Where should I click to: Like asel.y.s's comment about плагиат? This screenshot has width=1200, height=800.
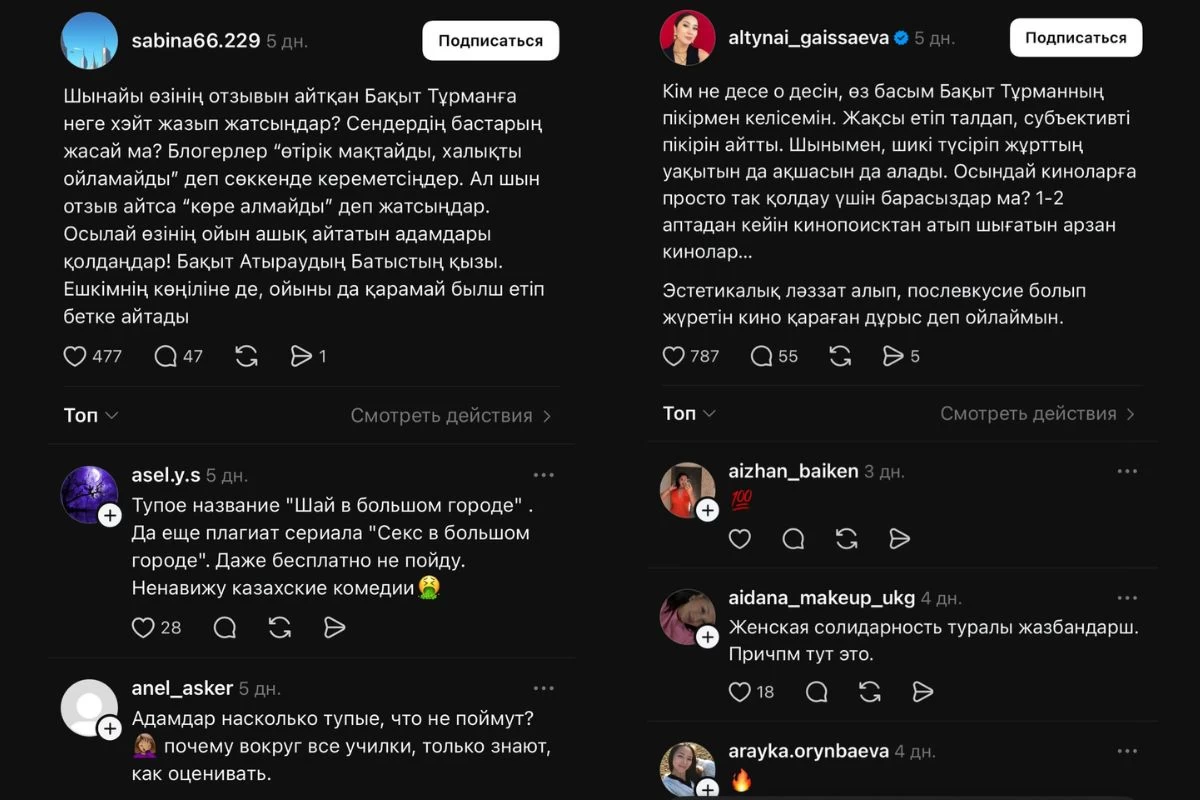pos(143,627)
